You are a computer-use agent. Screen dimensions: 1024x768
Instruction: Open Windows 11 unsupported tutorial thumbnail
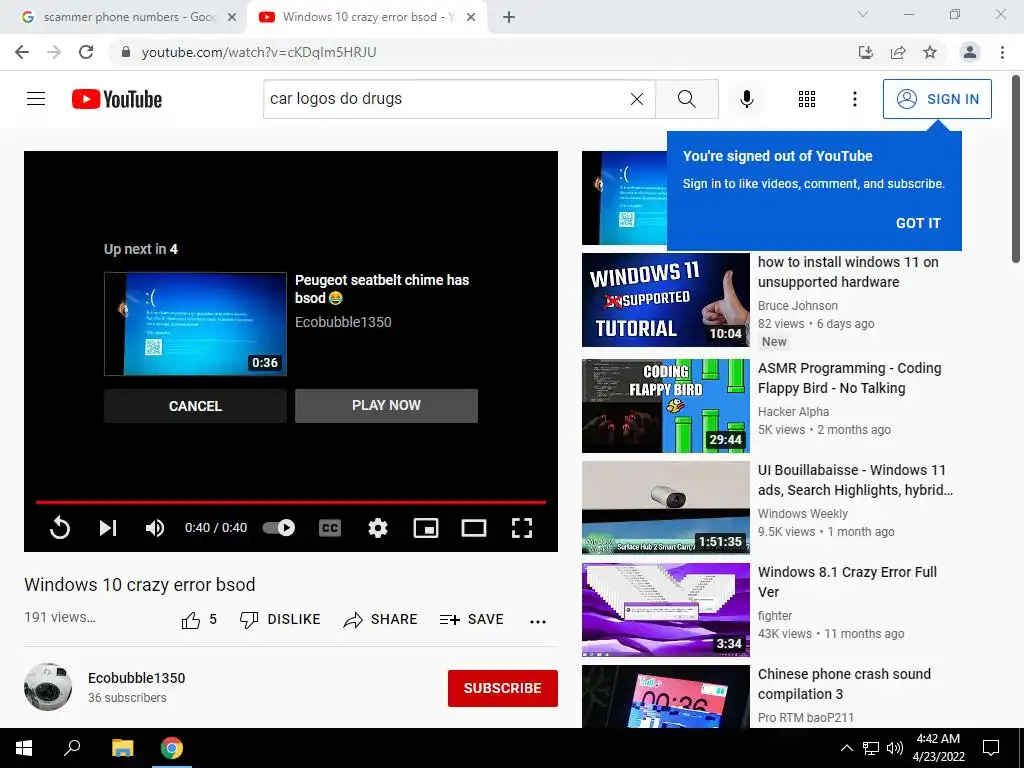pos(665,300)
